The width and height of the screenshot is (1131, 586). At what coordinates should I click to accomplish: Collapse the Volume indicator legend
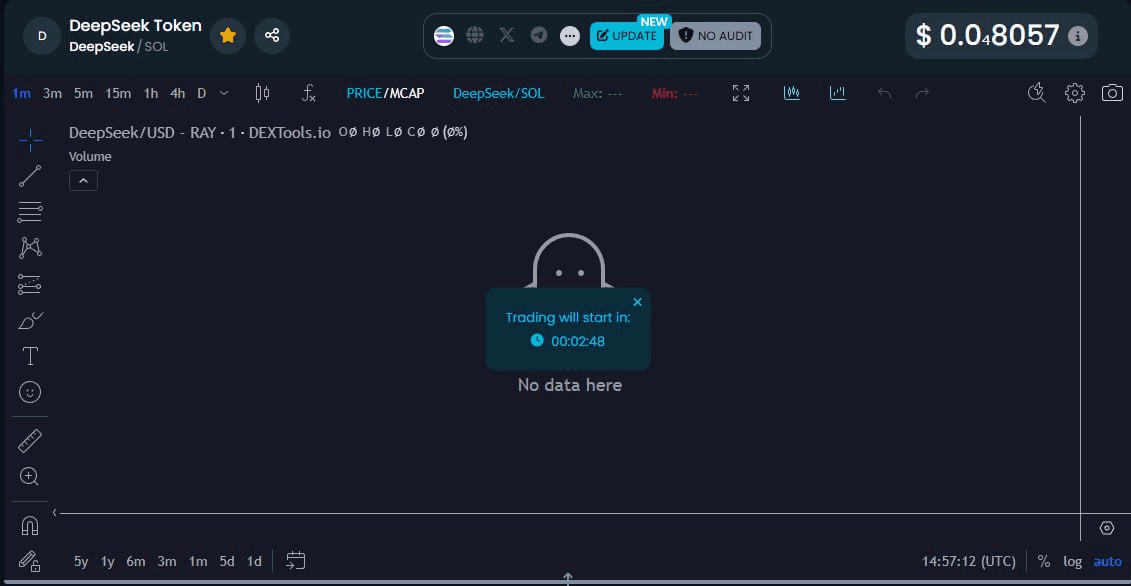click(x=84, y=180)
